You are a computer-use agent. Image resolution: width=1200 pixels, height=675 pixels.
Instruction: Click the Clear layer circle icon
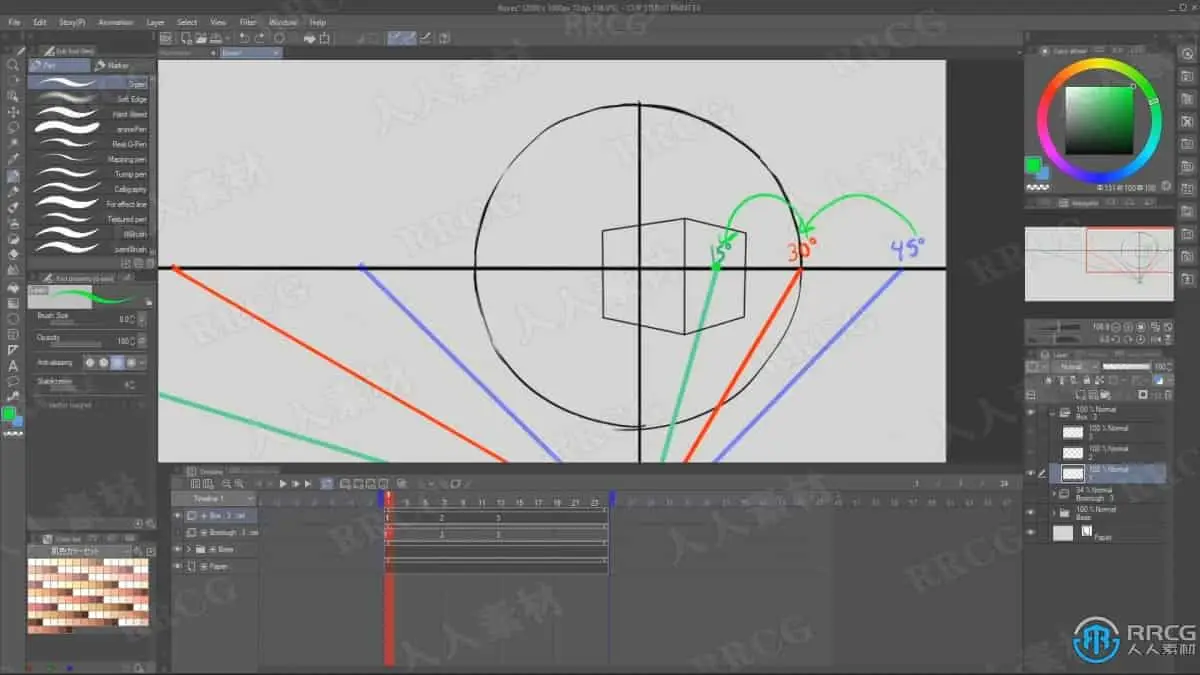[x=281, y=38]
